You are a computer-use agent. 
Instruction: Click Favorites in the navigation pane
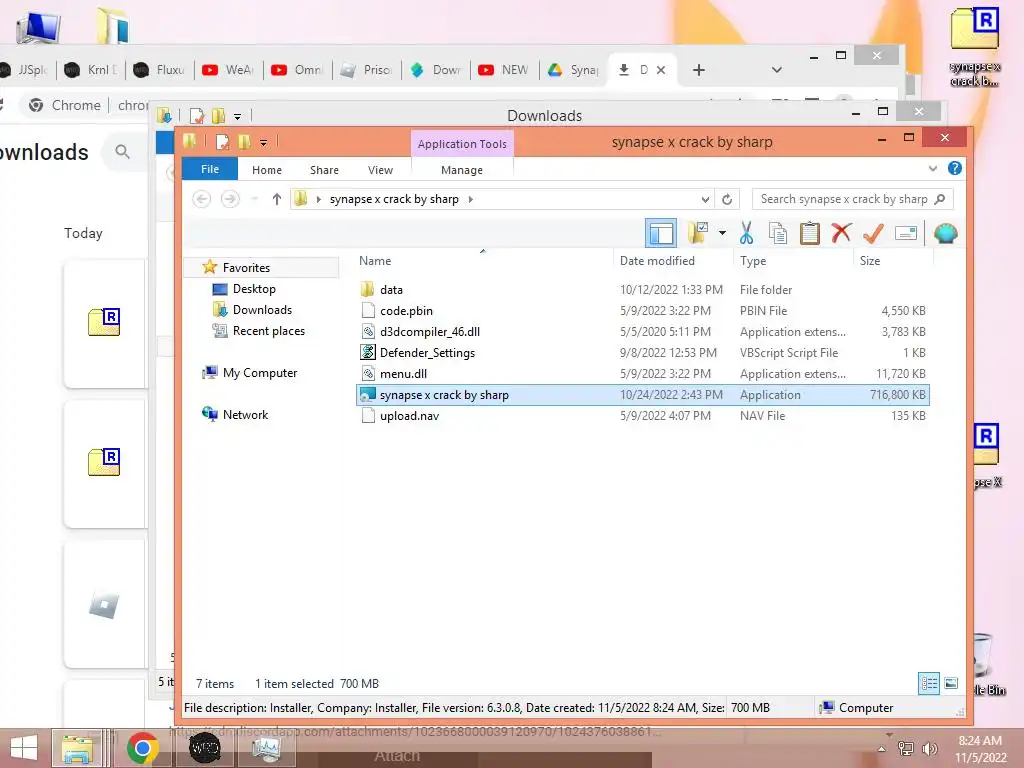246,267
